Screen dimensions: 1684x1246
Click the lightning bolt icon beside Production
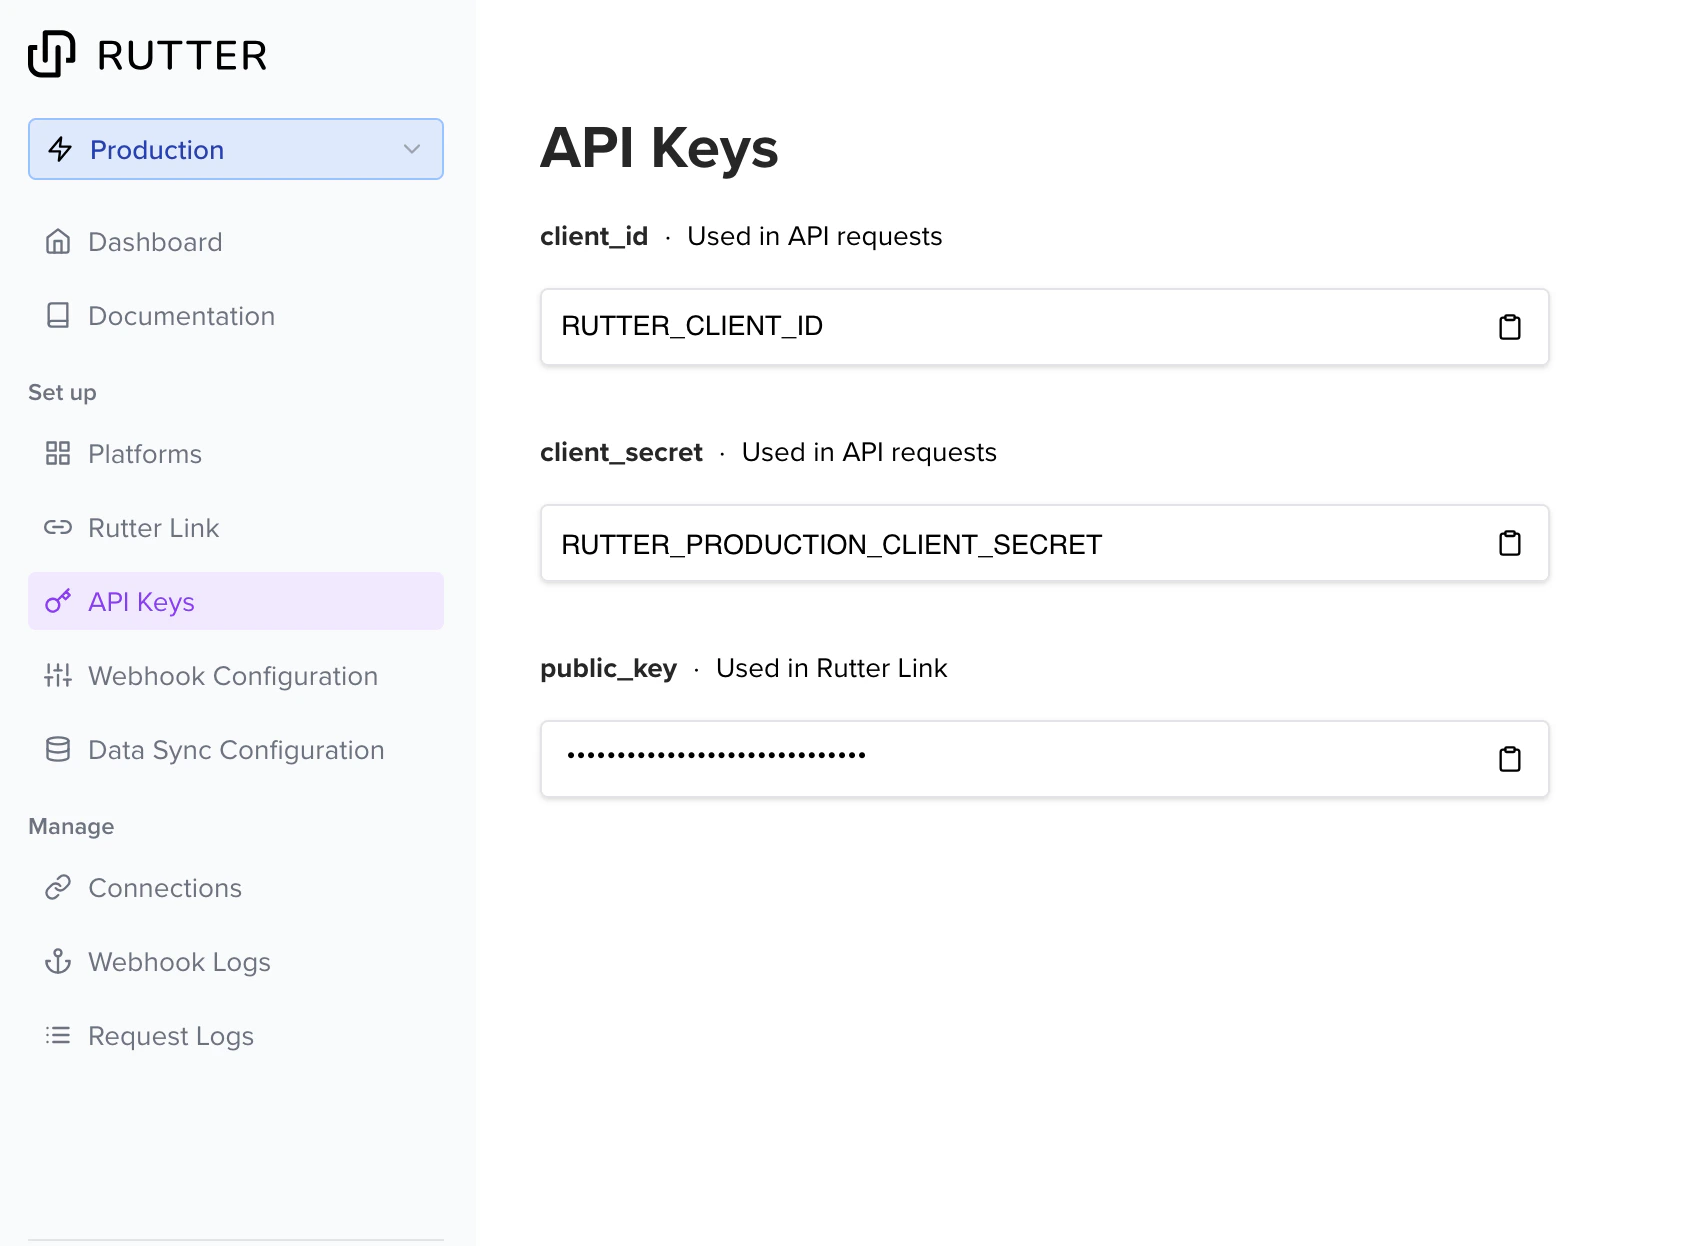click(x=60, y=149)
